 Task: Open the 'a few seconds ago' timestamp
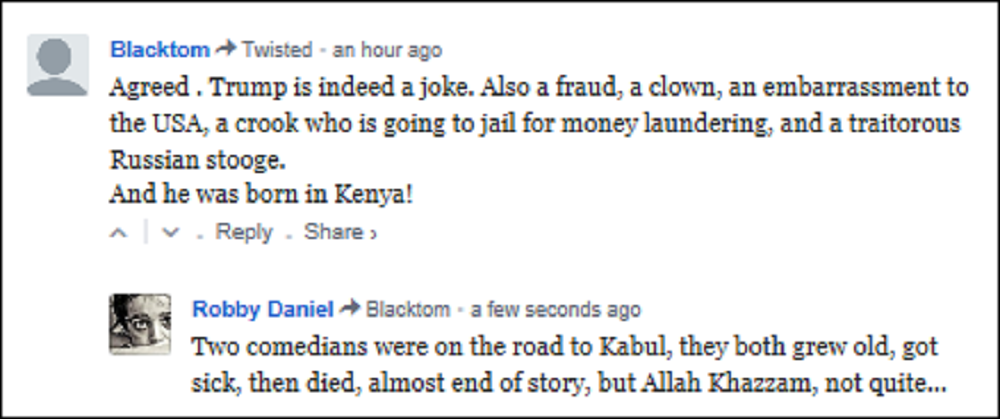tap(556, 309)
